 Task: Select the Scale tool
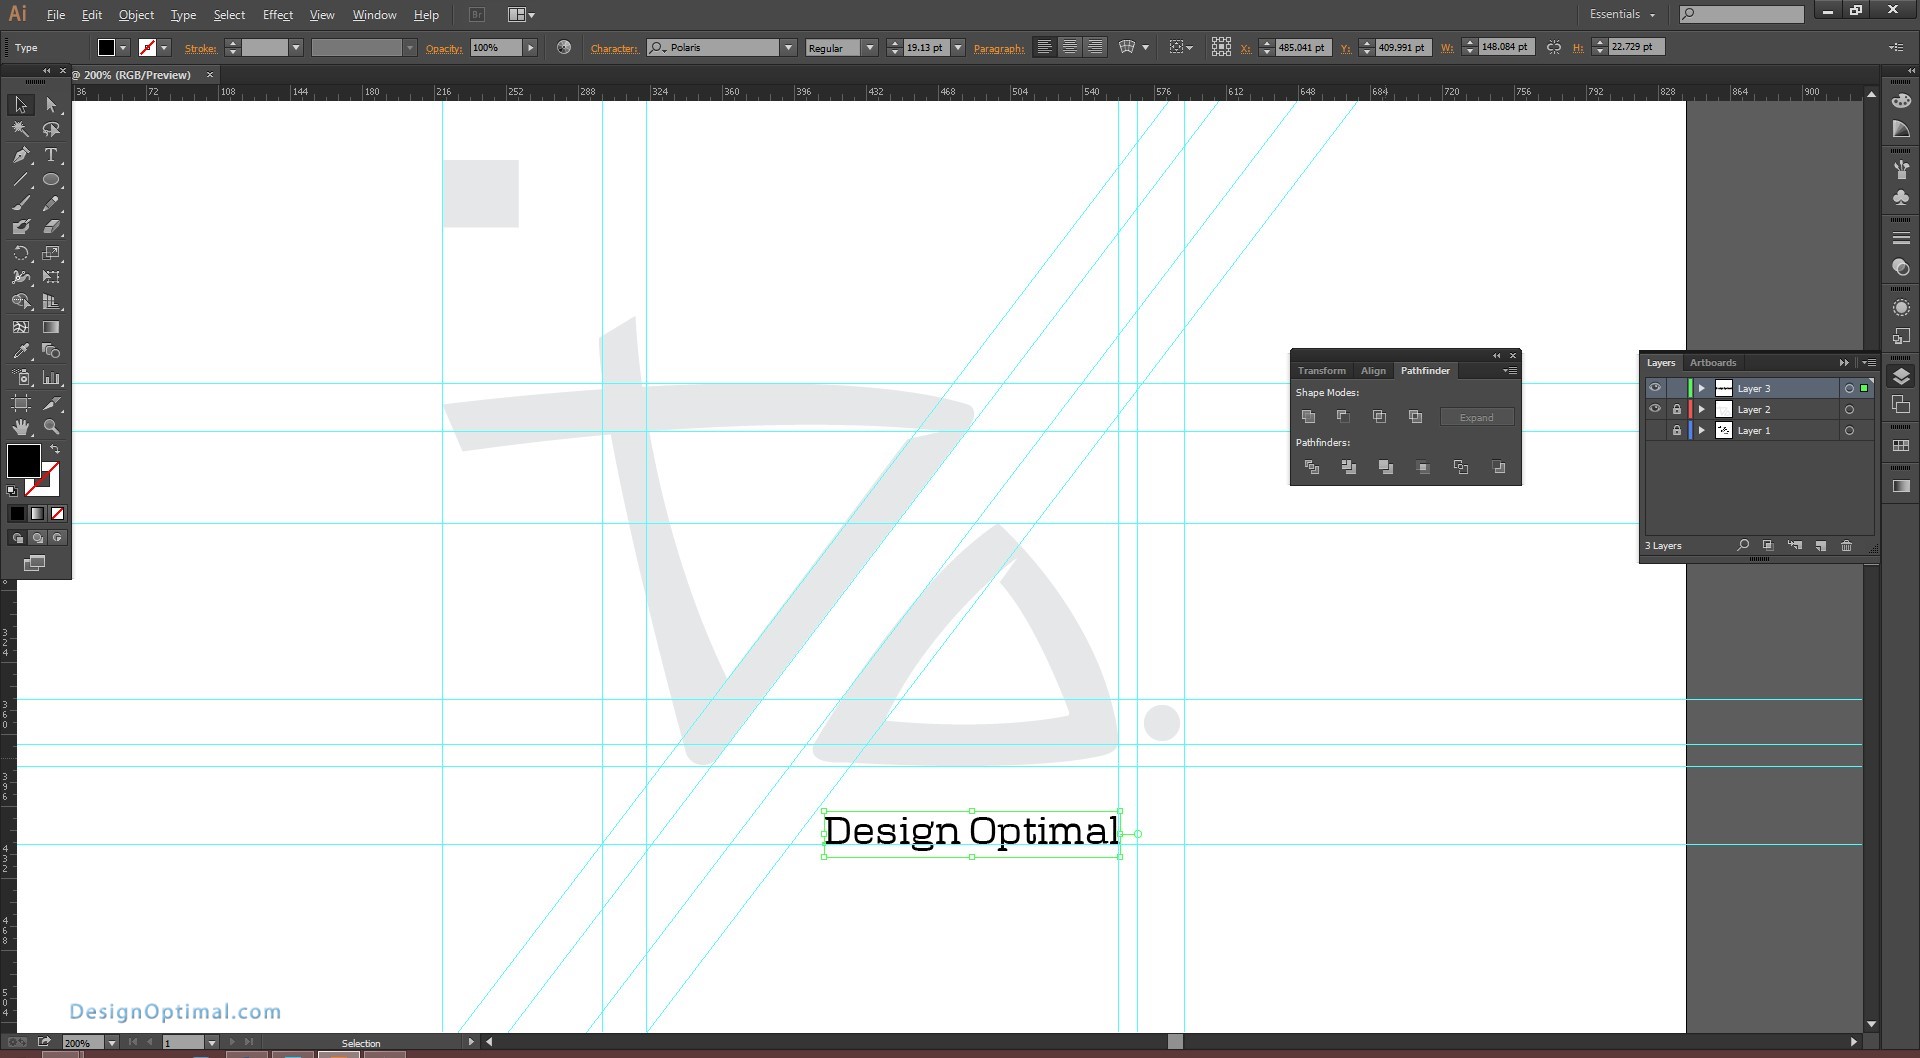point(51,253)
